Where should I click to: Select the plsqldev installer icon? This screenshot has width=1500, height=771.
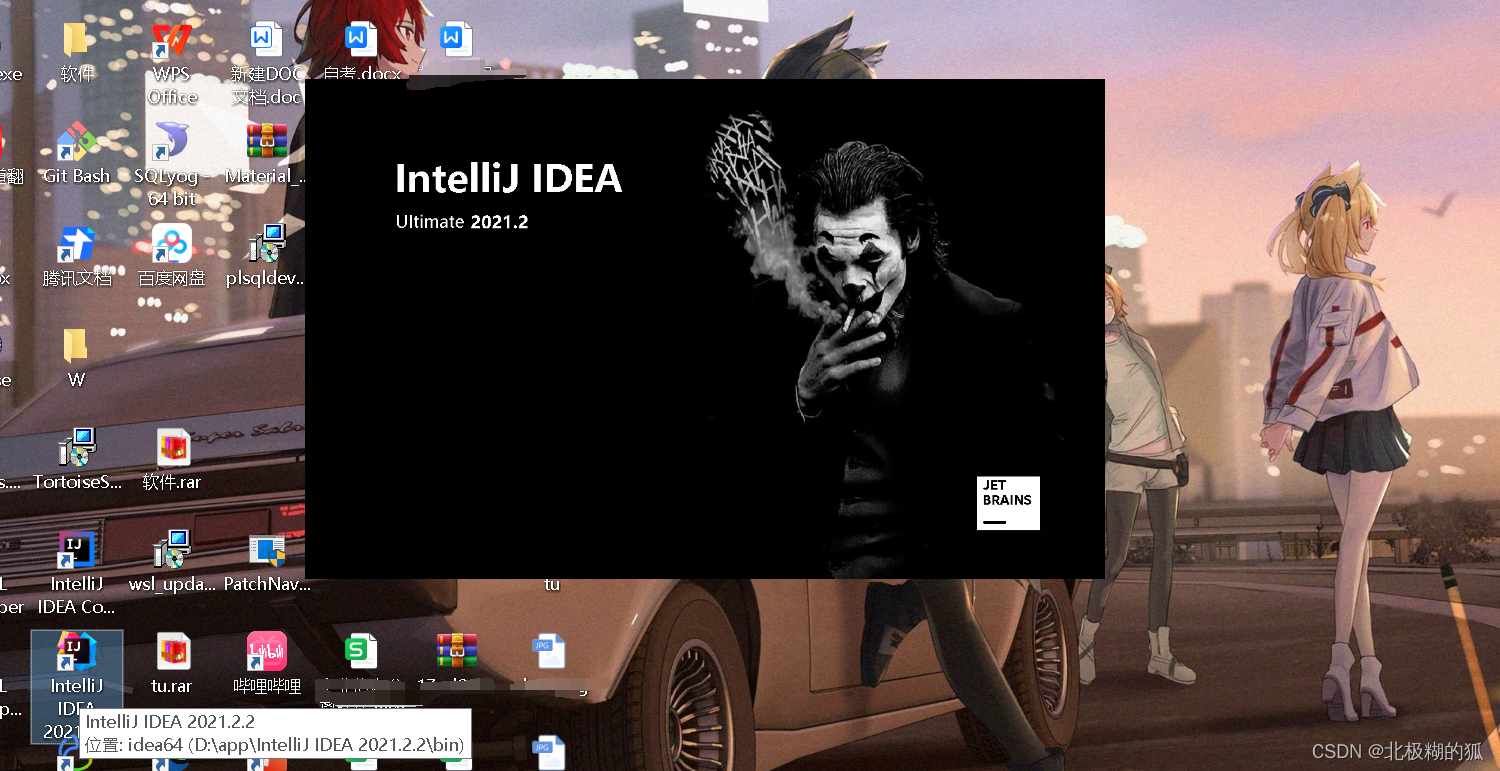pos(266,255)
